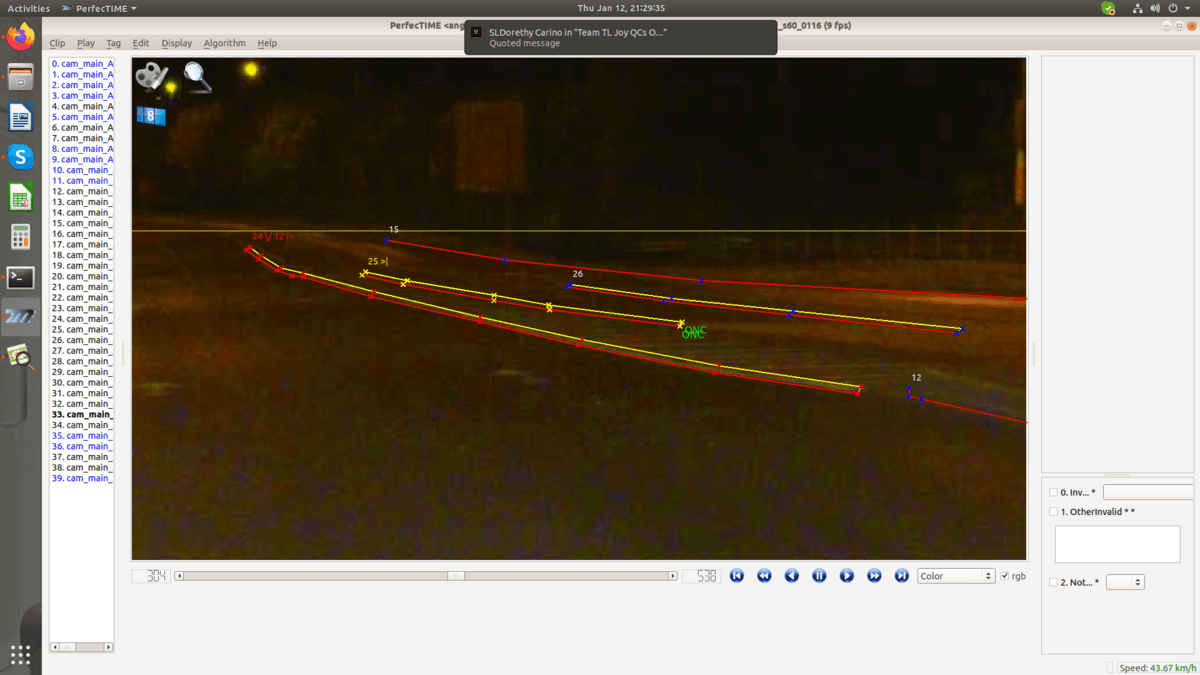This screenshot has width=1200, height=675.
Task: Click the frame slider left arrow
Action: (180, 576)
